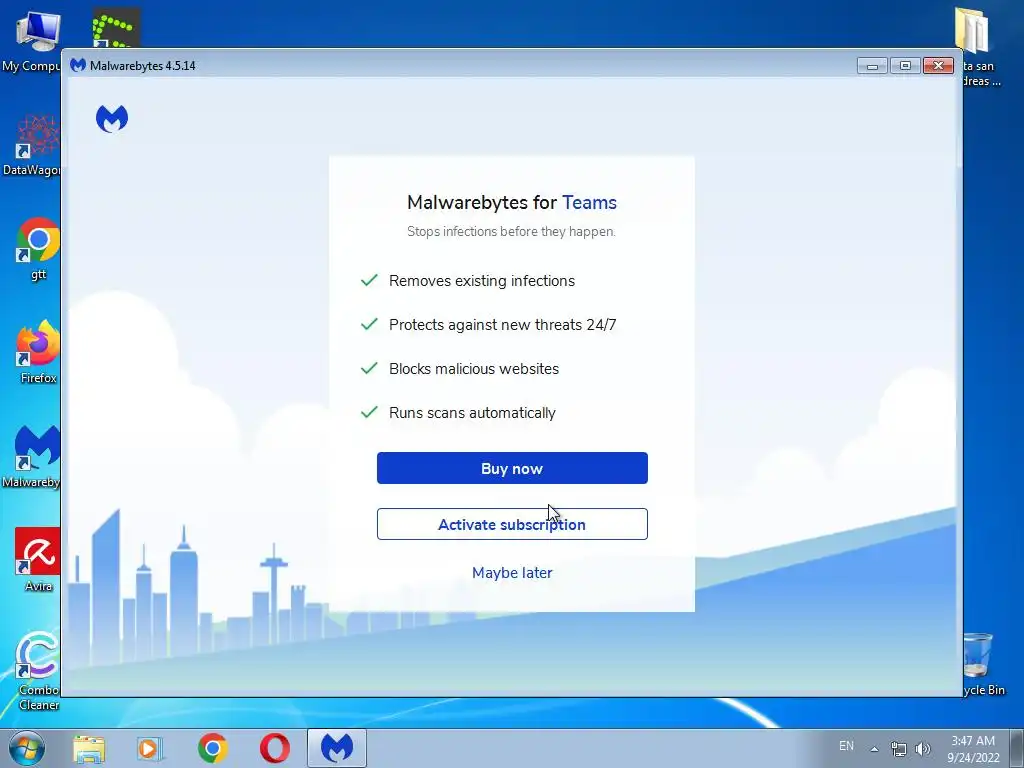Screen dimensions: 1024x768
Task: Open Windows Explorer from taskbar
Action: 89,748
